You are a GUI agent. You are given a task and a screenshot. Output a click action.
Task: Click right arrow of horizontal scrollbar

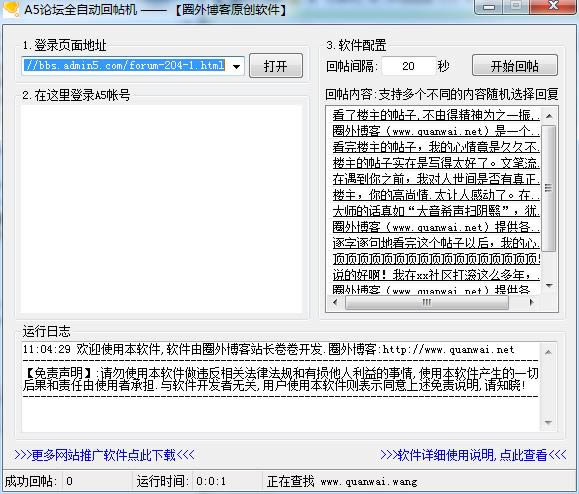[x=531, y=302]
